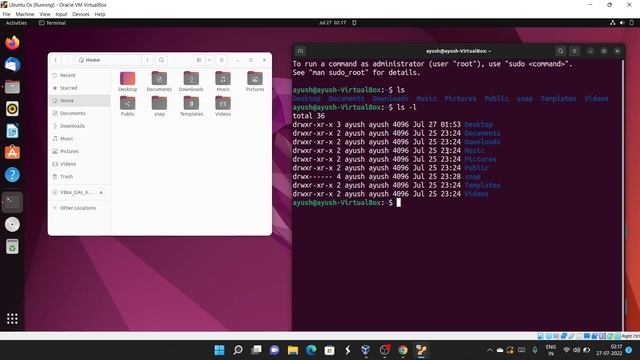Open the path options menu beside Home
Image resolution: width=640 pixels, height=360 pixels.
[x=147, y=60]
